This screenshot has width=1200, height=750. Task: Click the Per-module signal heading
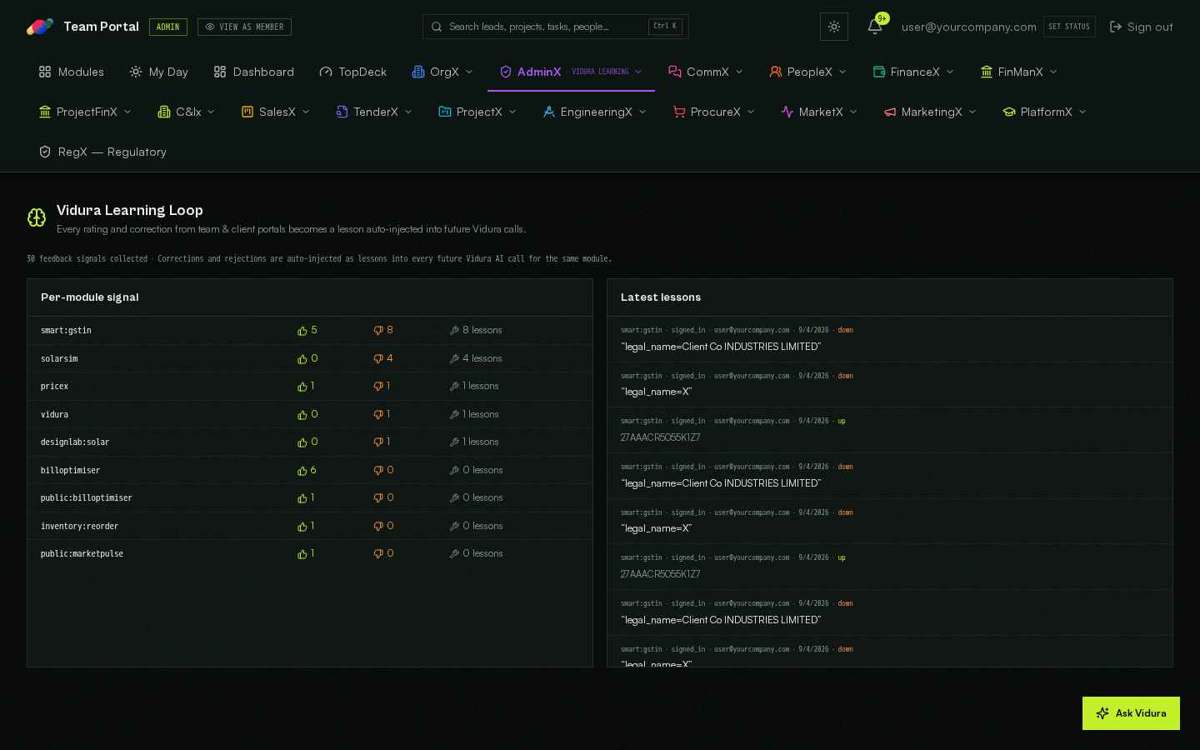(x=90, y=297)
